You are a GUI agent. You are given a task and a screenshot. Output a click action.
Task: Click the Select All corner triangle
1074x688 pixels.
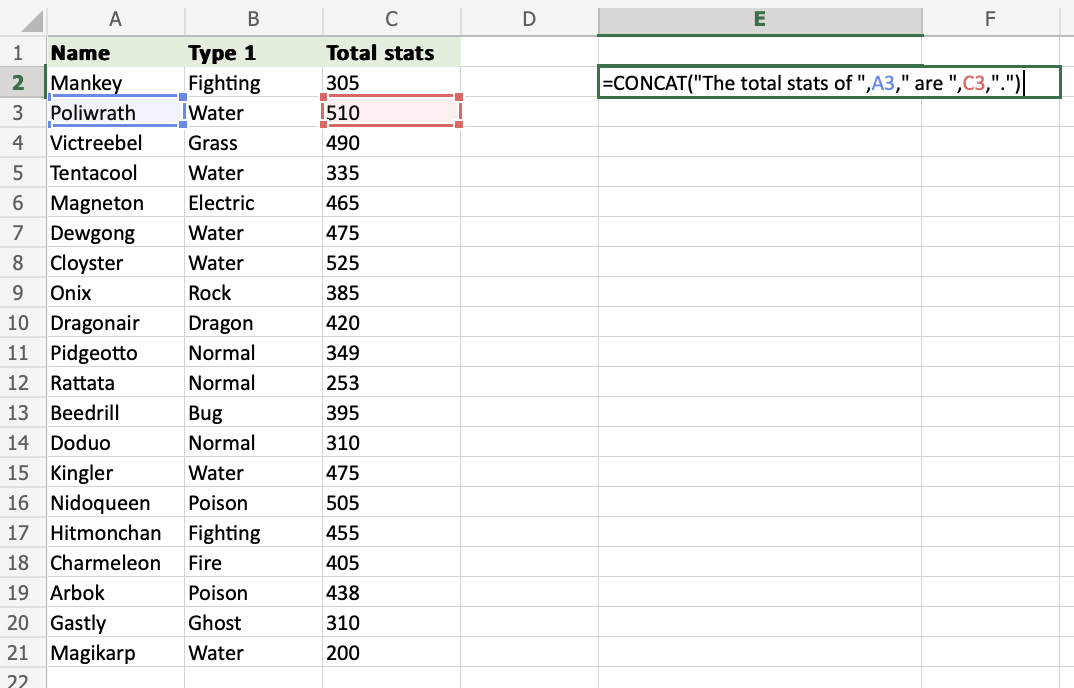pos(26,20)
